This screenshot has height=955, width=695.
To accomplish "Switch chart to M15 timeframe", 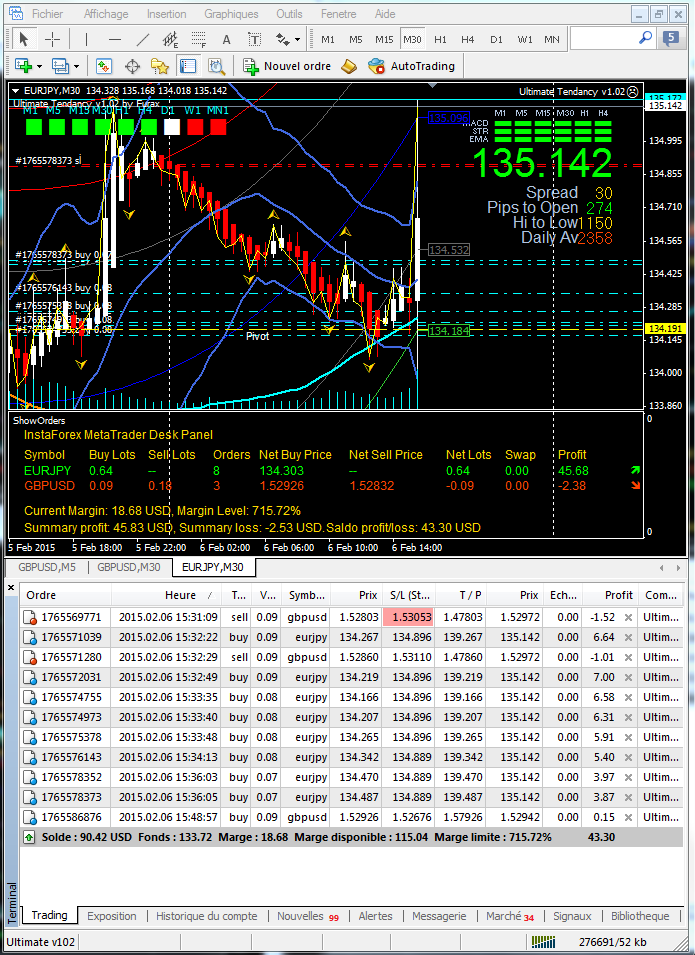I will (384, 40).
